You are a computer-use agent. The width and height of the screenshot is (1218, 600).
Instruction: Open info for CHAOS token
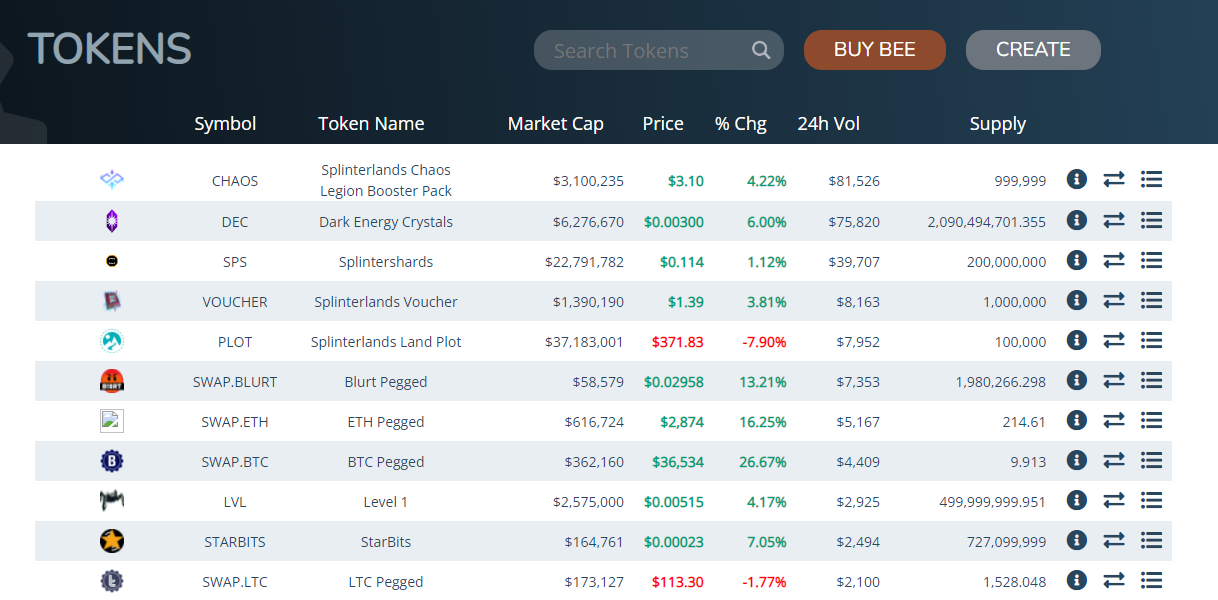(1076, 179)
